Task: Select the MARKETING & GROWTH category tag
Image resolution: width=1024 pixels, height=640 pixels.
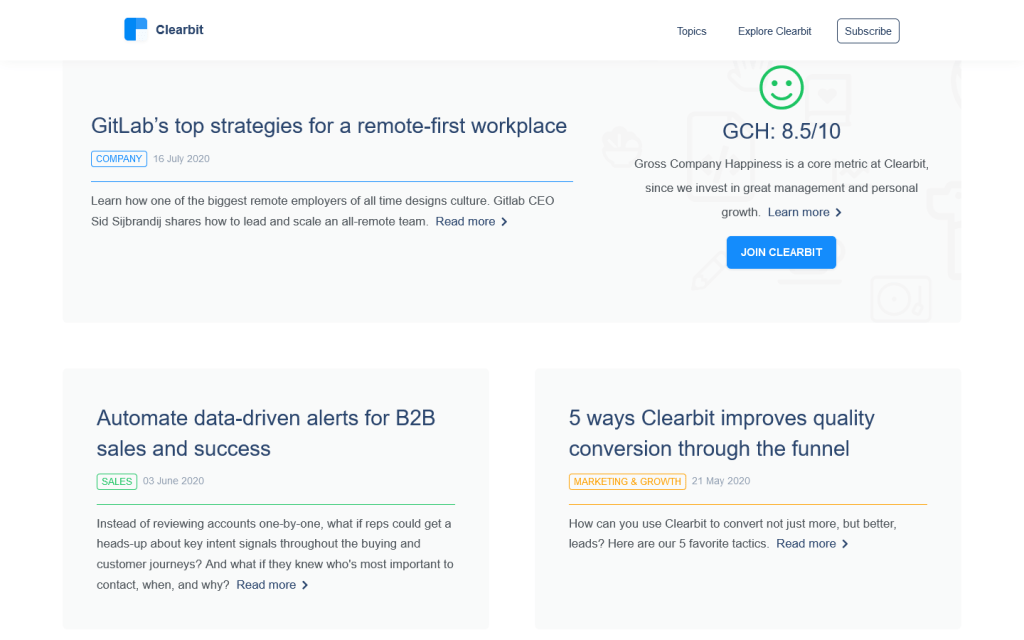Action: [627, 481]
